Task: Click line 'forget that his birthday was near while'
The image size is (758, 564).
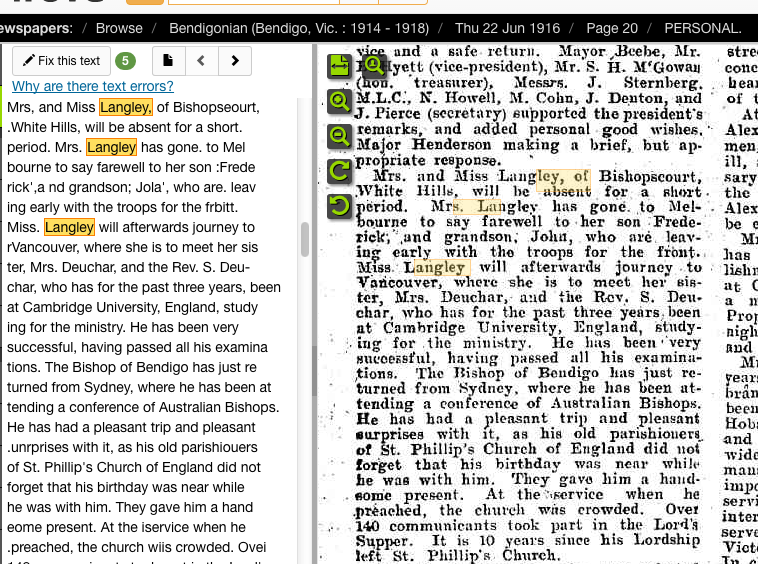Action: [x=126, y=488]
